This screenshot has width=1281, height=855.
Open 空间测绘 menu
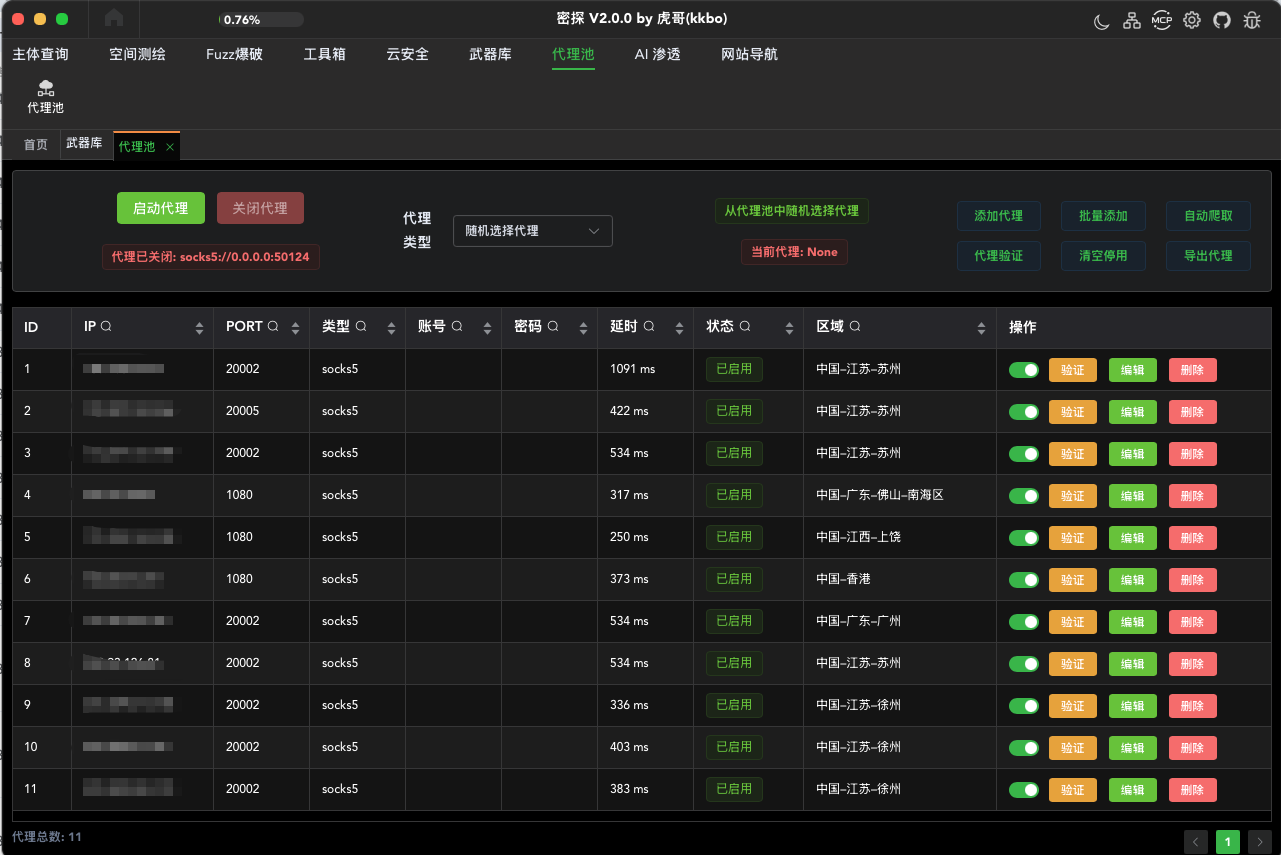(137, 54)
